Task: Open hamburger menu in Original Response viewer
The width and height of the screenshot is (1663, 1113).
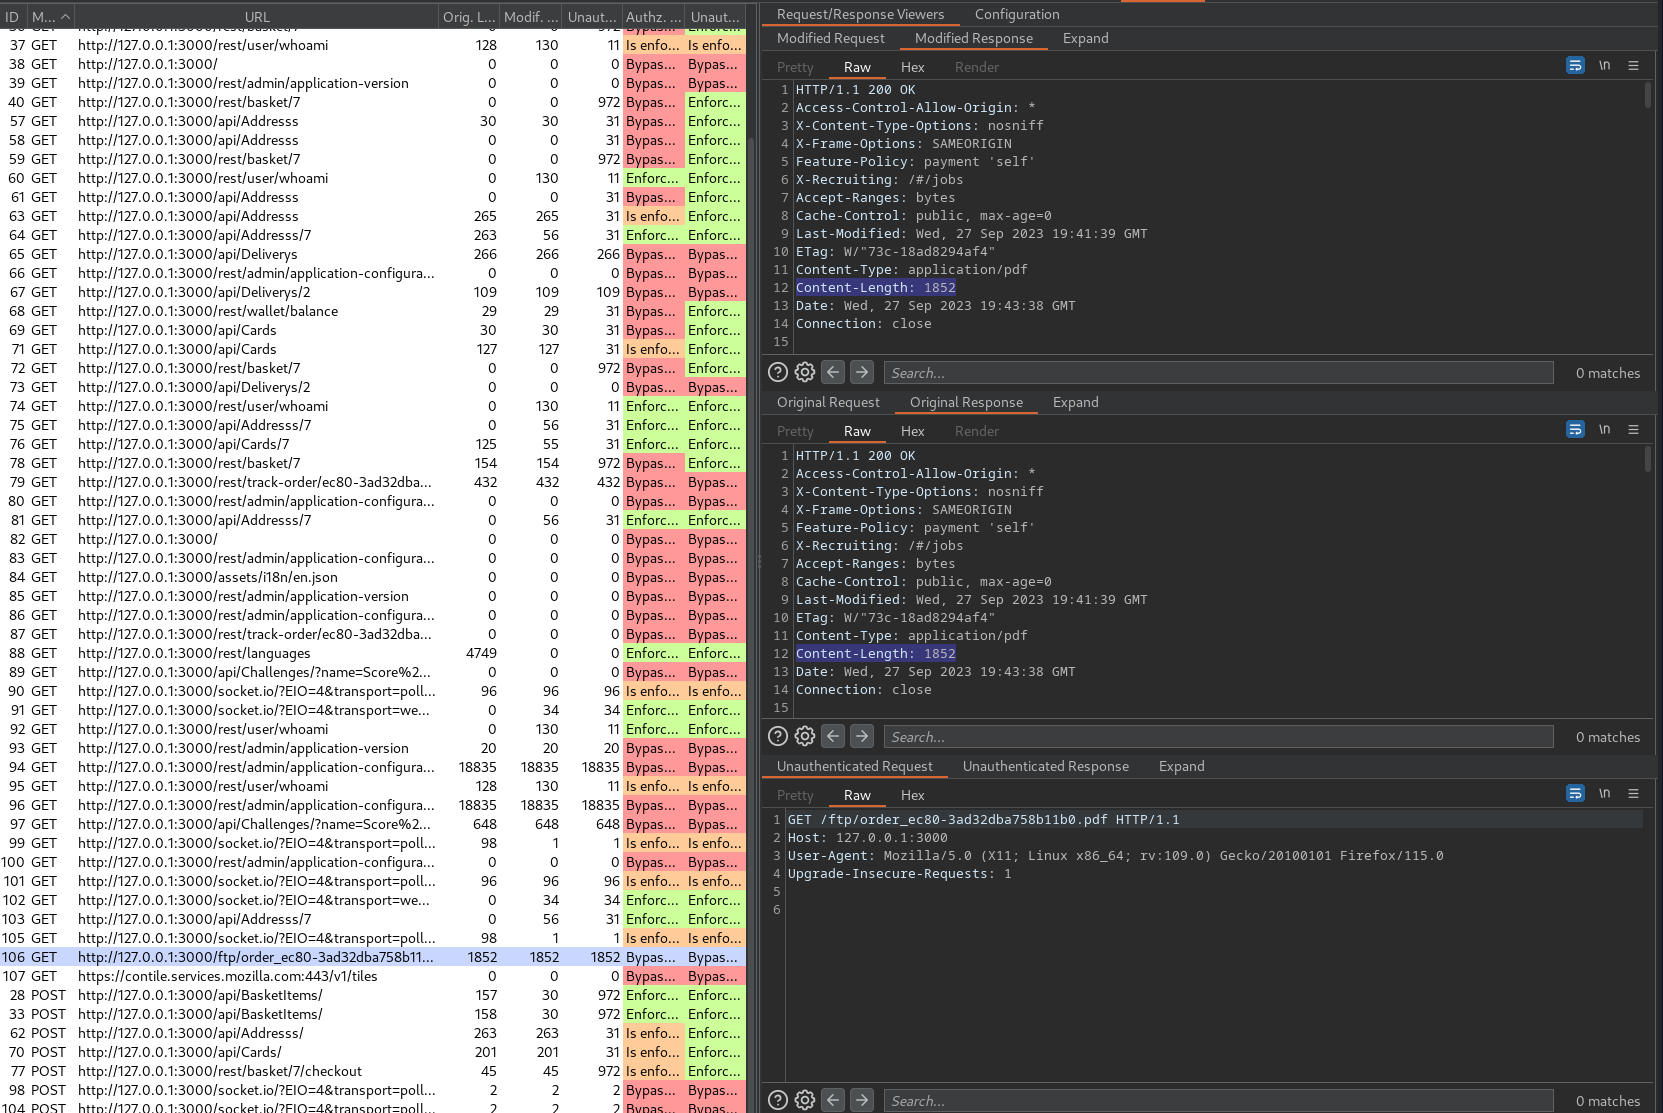Action: tap(1633, 430)
